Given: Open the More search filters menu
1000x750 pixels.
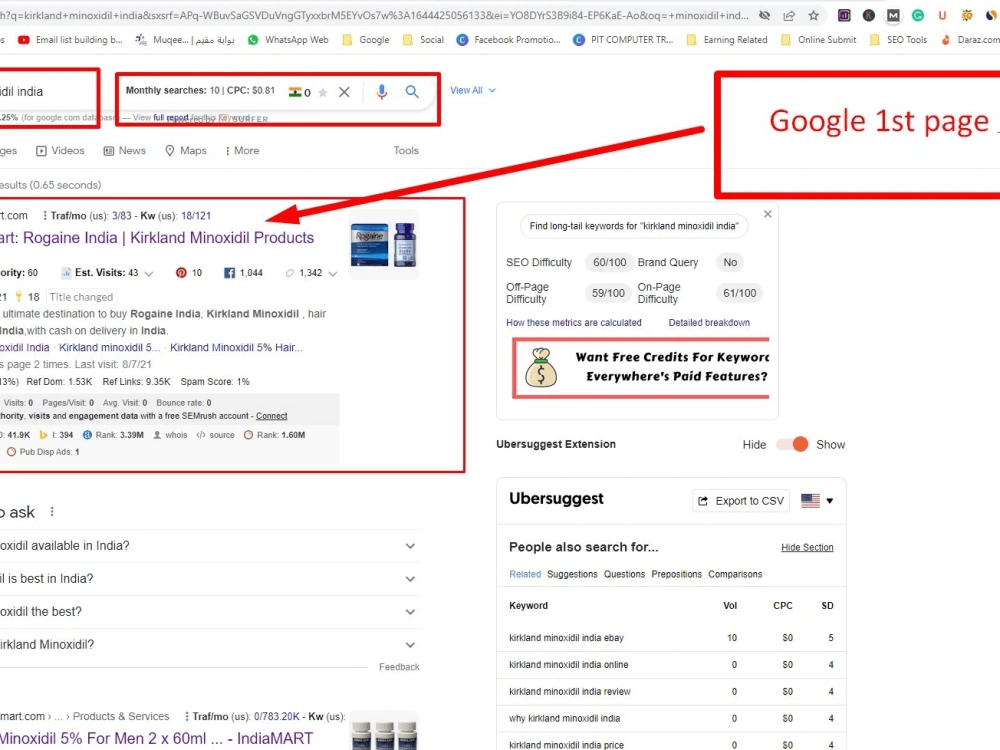Looking at the screenshot, I should 242,151.
